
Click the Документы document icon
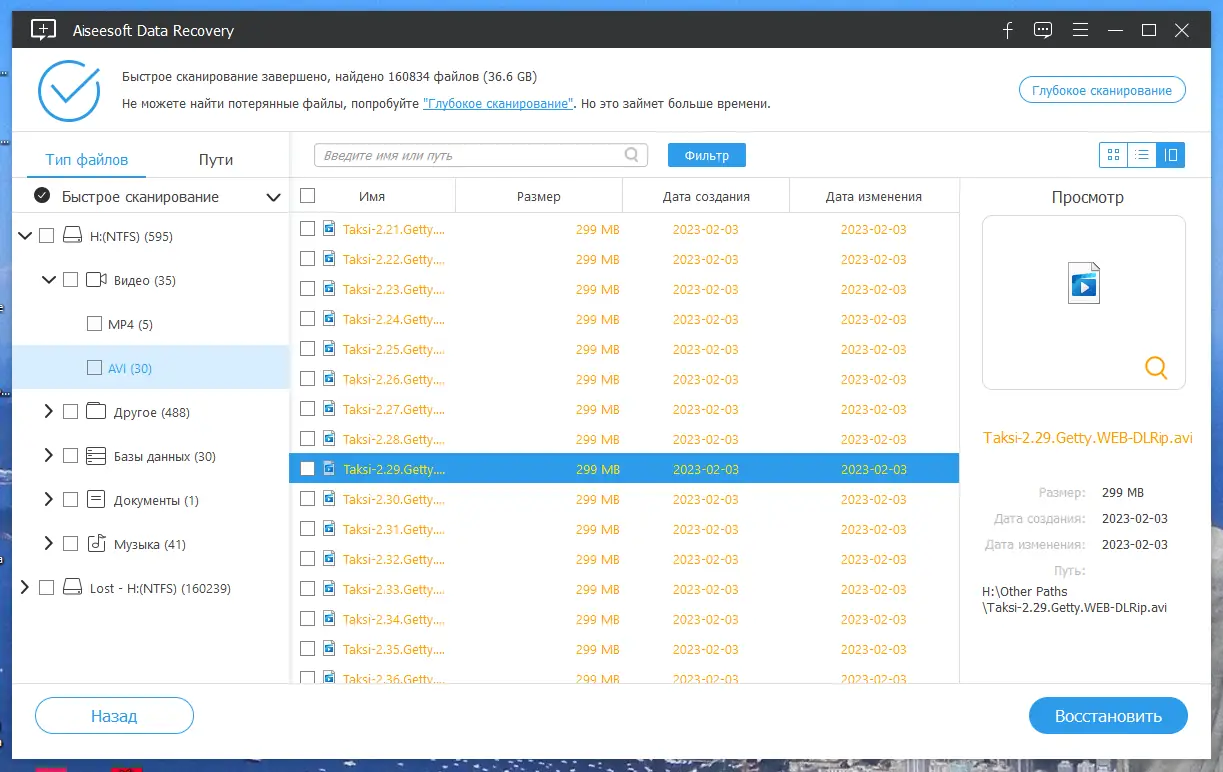[96, 500]
